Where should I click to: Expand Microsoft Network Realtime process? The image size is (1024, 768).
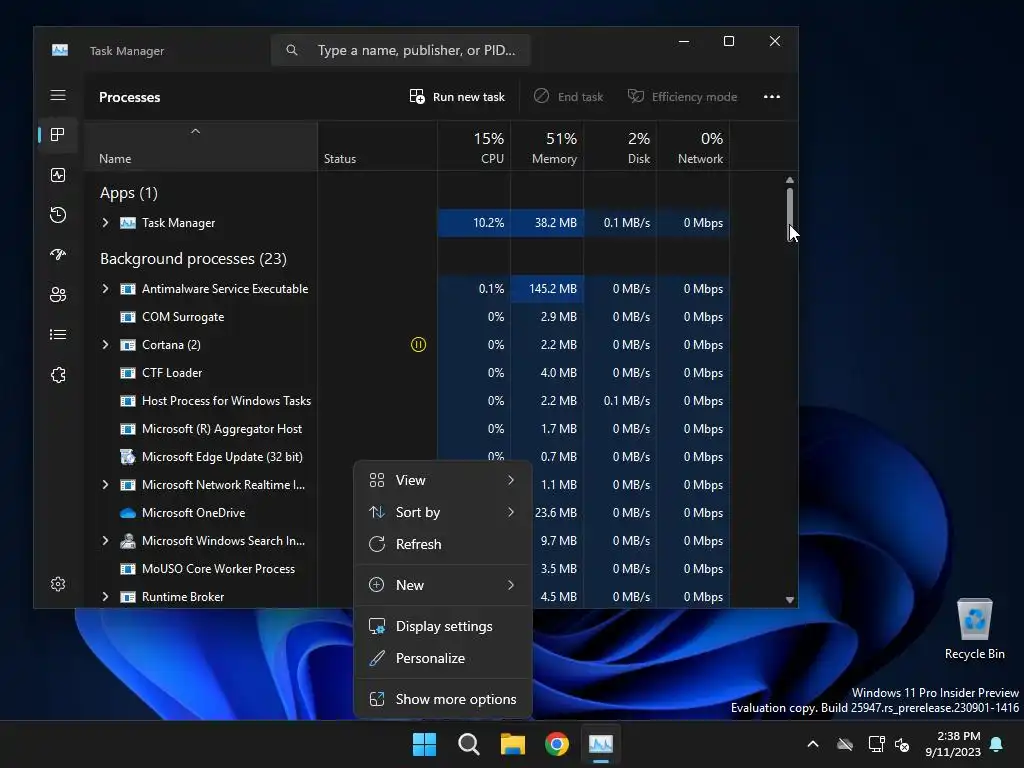click(105, 485)
